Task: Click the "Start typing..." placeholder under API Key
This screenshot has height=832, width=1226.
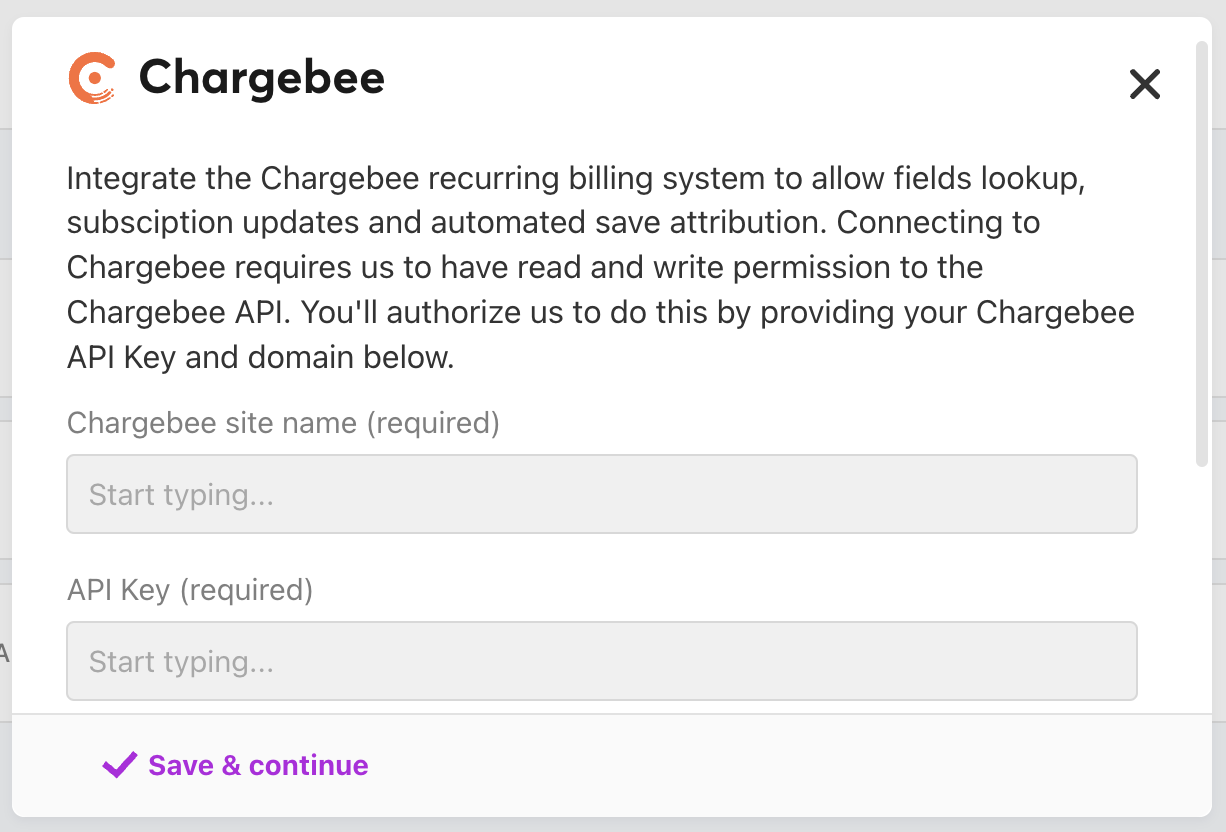Action: (181, 662)
